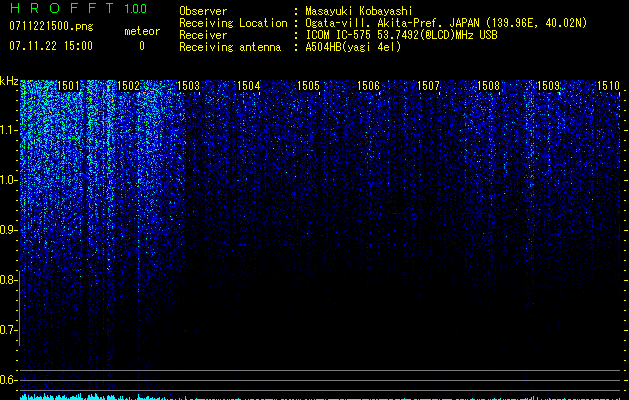Click the meteor count value 0
The image size is (629, 400).
tap(142, 46)
